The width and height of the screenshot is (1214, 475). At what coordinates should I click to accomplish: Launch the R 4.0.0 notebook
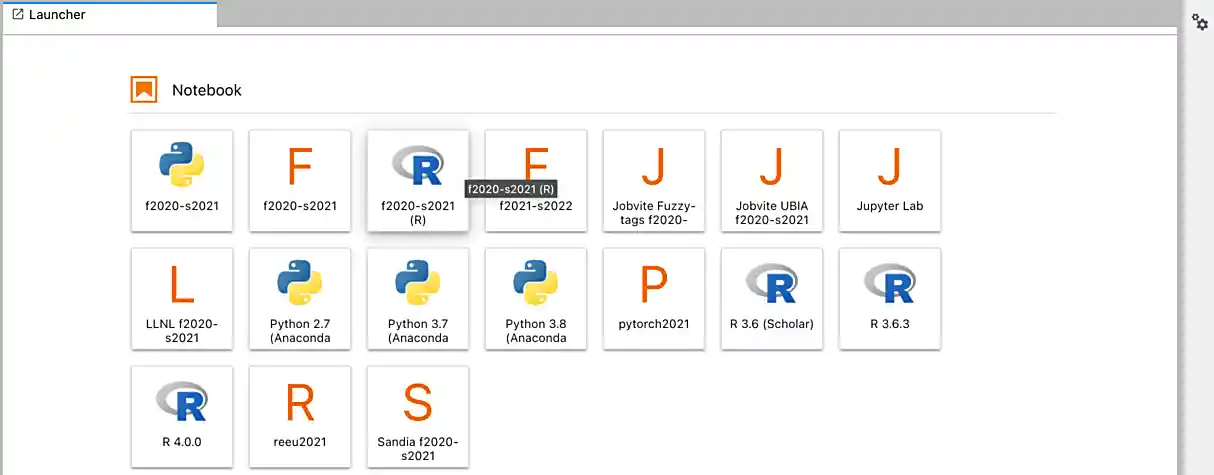click(182, 416)
